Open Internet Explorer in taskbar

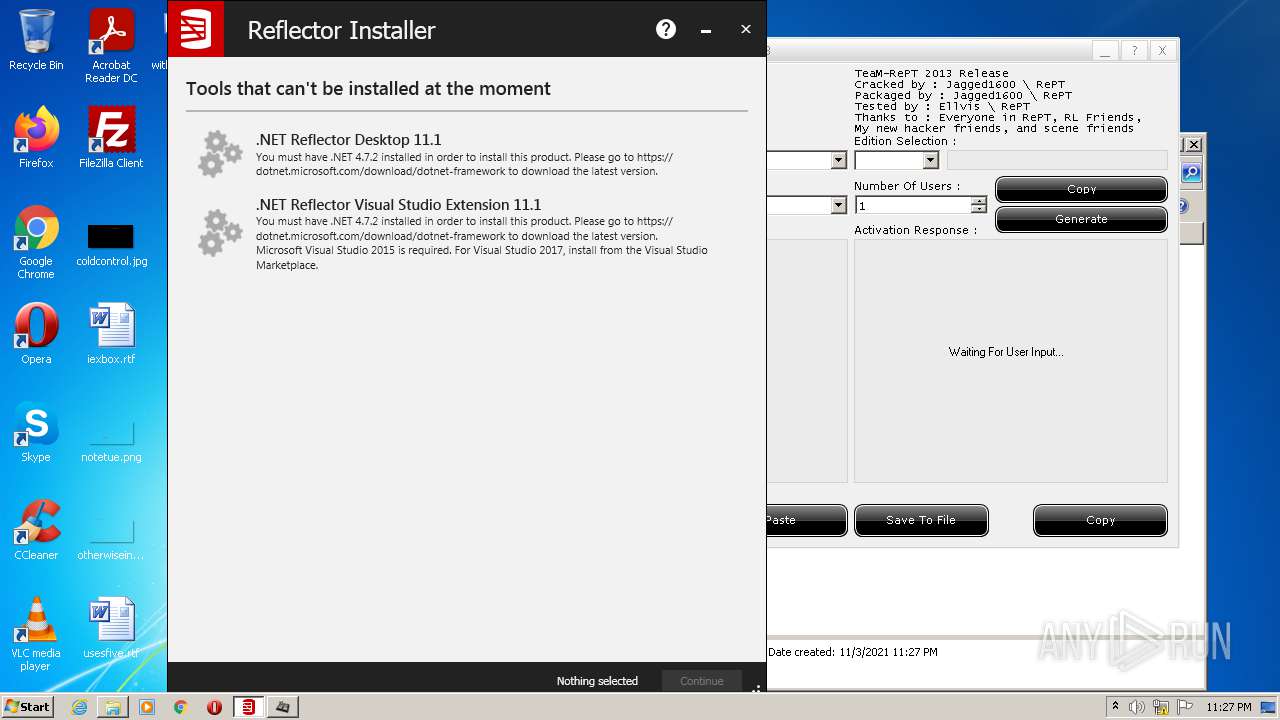click(79, 707)
